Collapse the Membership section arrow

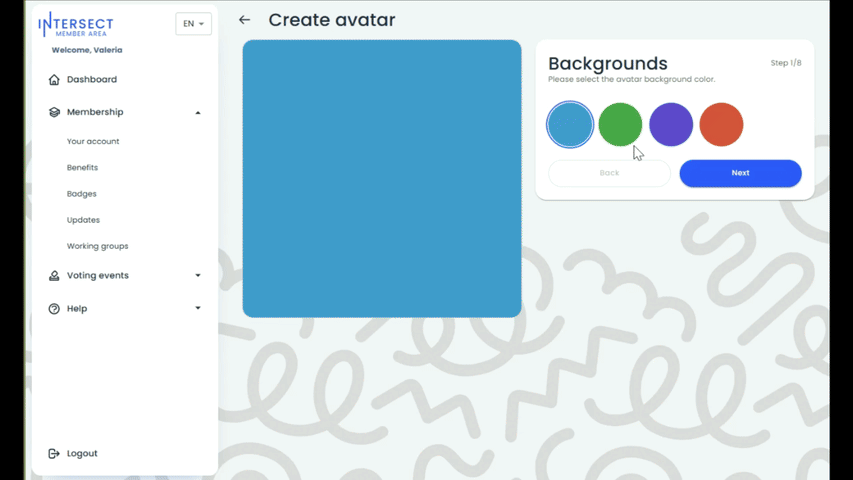pos(198,112)
